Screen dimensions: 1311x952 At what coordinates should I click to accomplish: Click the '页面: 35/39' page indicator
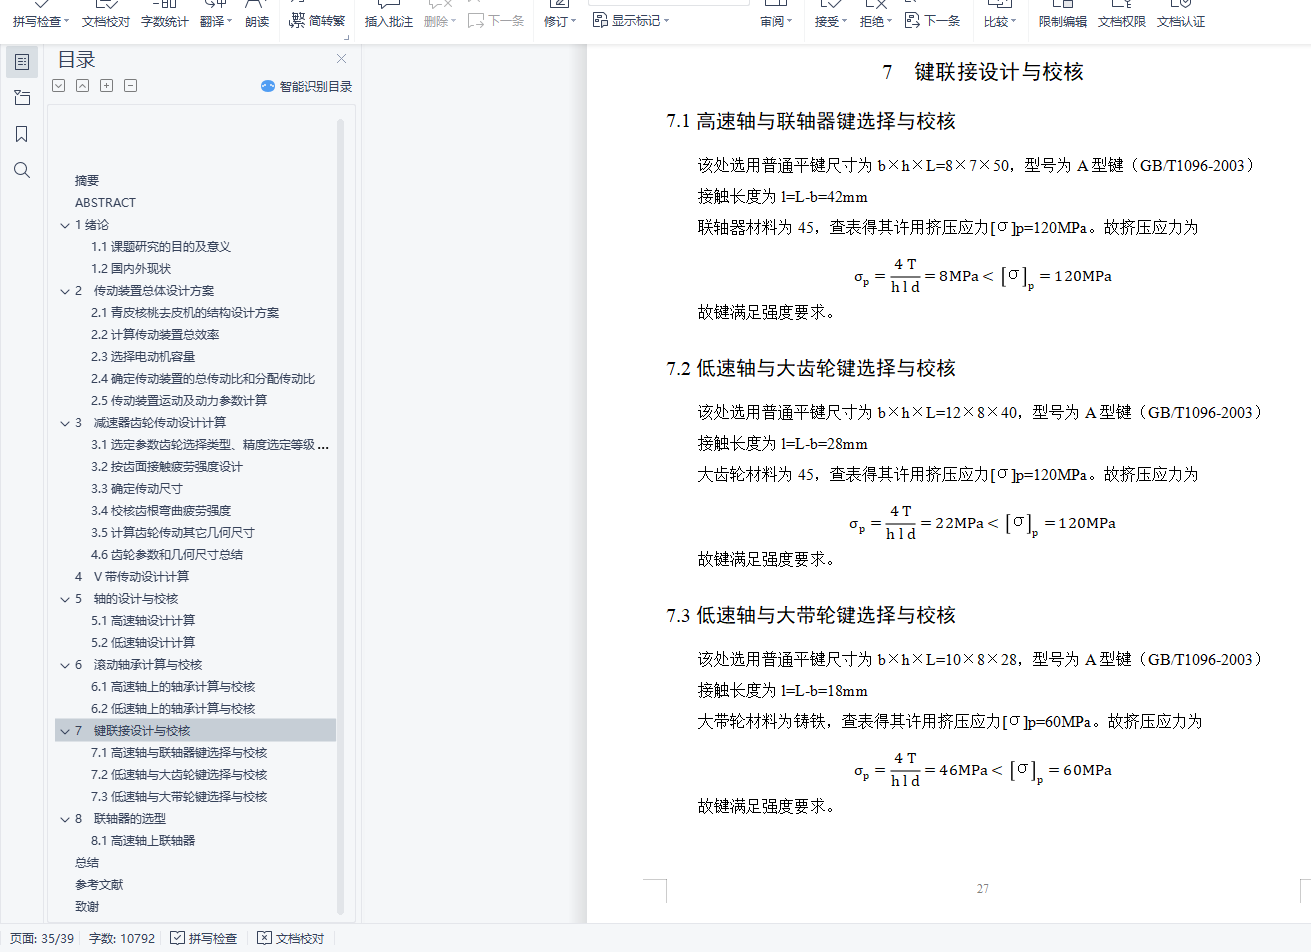[42, 938]
